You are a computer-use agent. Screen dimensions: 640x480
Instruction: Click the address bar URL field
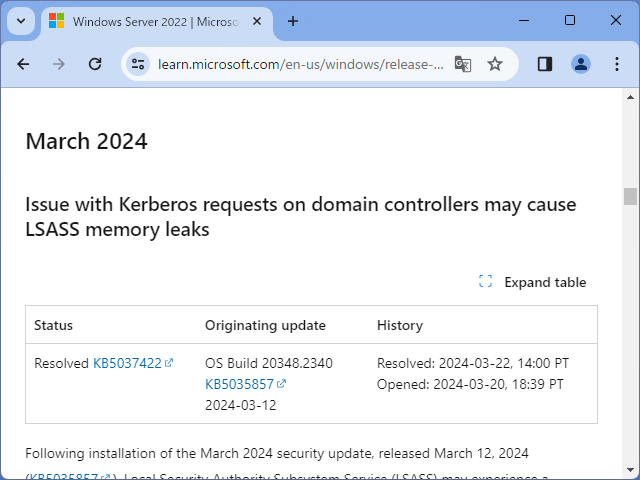(x=300, y=64)
